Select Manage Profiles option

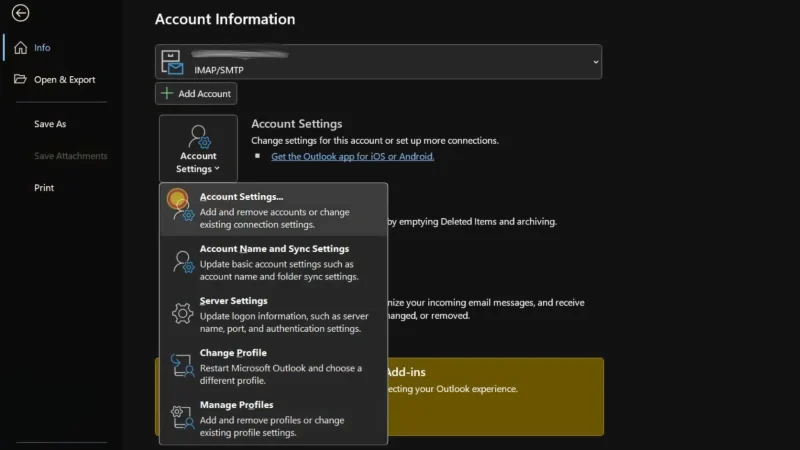coord(273,418)
